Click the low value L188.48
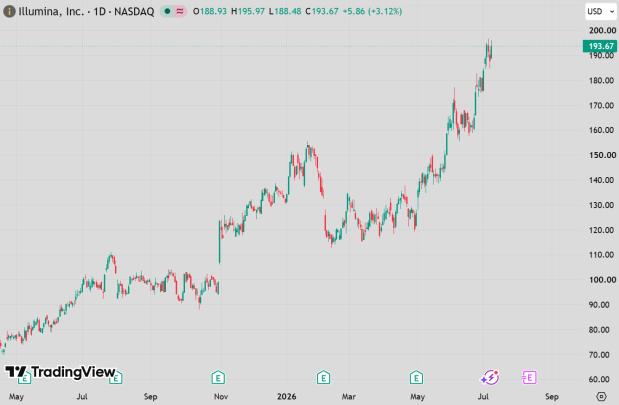The height and width of the screenshot is (405, 619). tap(285, 11)
